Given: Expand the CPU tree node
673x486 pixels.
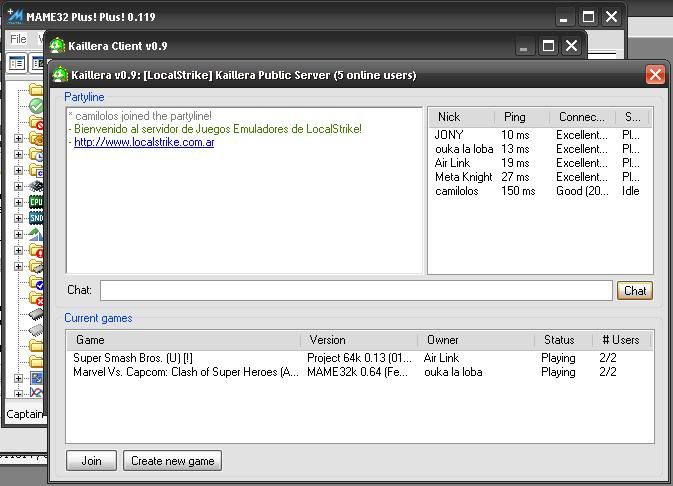Looking at the screenshot, I should point(18,202).
